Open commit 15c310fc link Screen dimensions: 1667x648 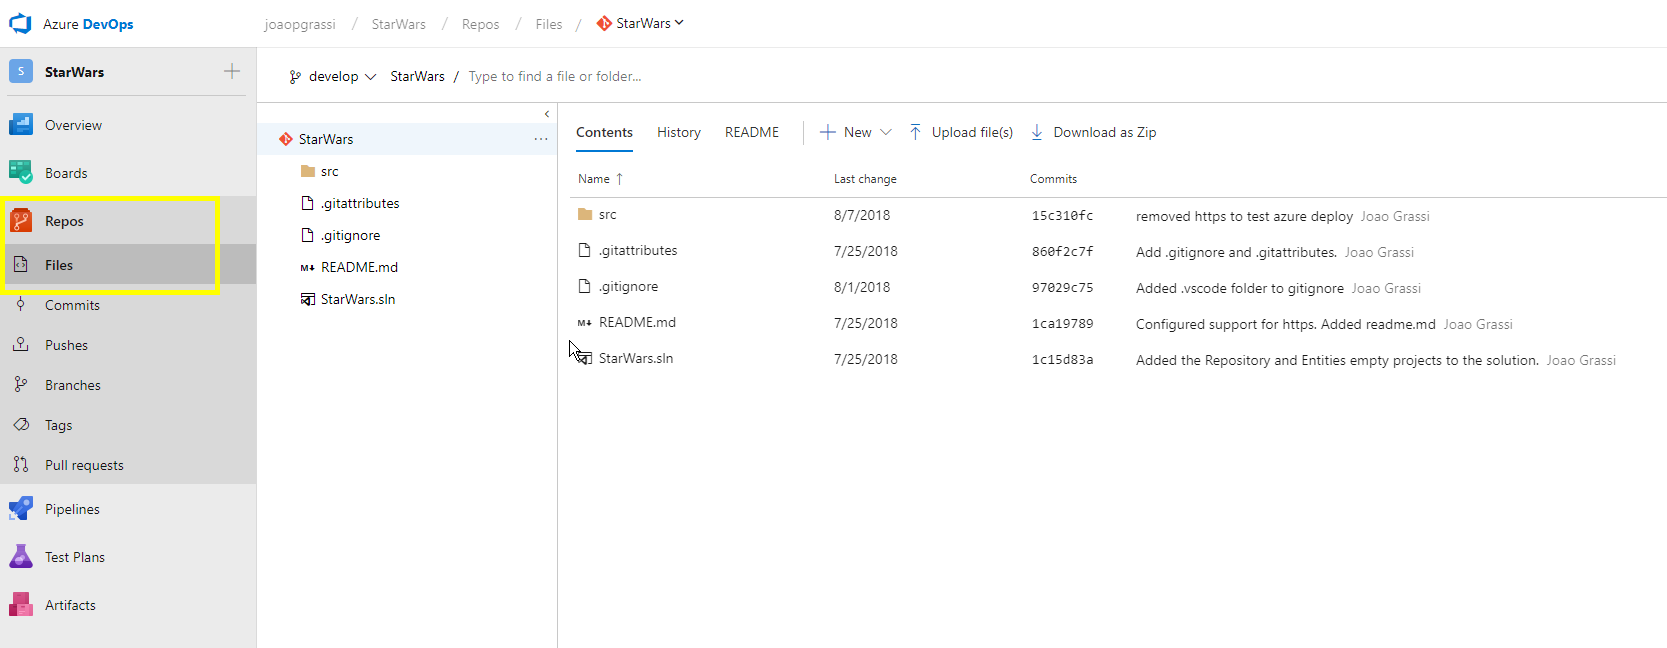(x=1062, y=216)
